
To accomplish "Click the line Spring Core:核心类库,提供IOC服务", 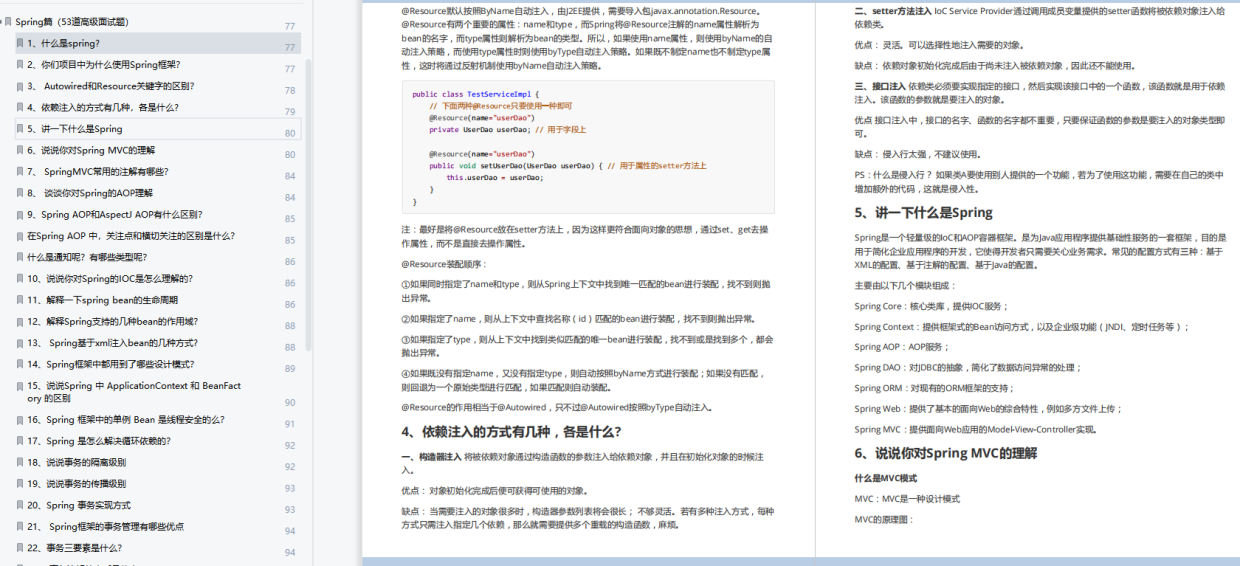I will 932,306.
